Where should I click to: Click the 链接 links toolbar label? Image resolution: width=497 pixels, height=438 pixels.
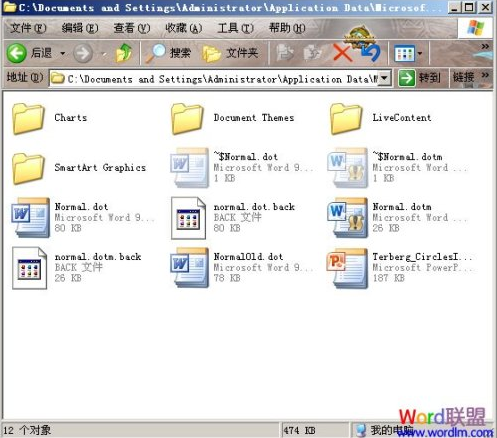click(x=463, y=78)
